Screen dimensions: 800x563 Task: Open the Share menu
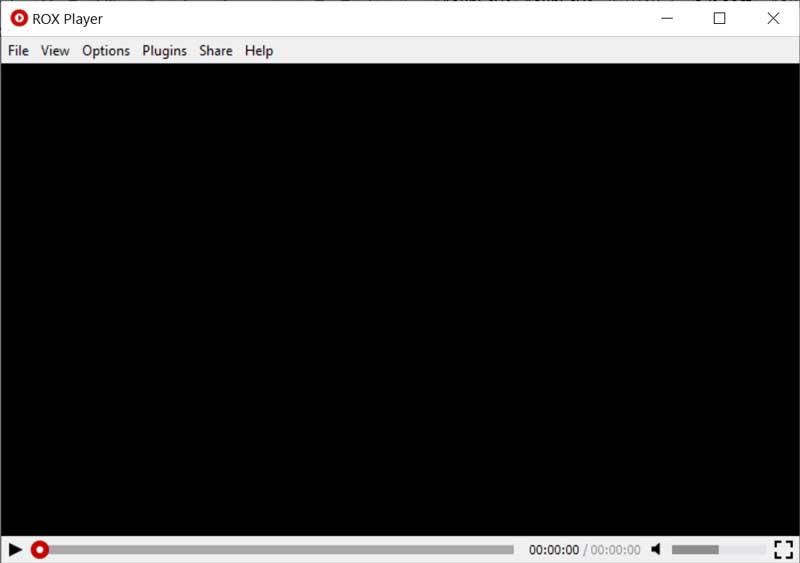216,51
